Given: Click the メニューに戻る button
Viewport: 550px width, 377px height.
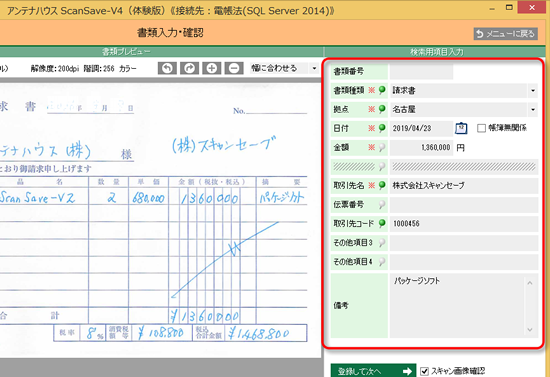Looking at the screenshot, I should coord(505,34).
